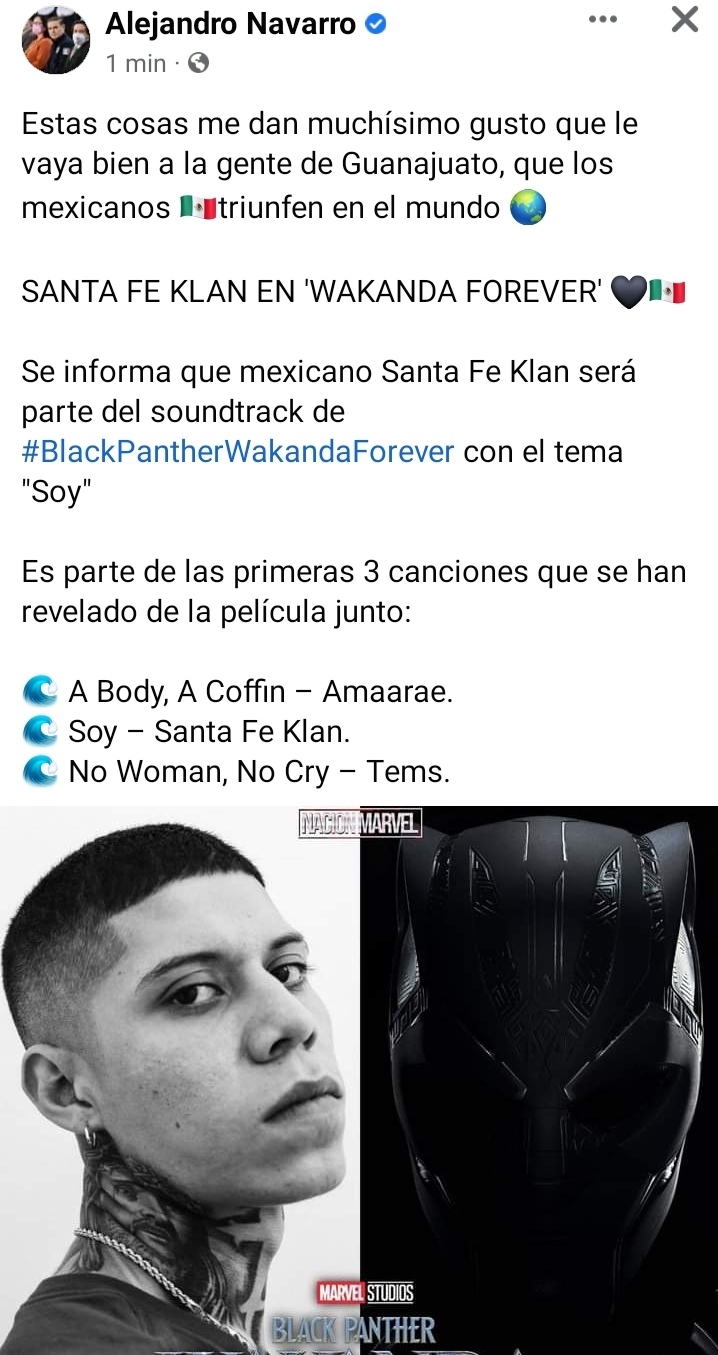Image resolution: width=718 pixels, height=1355 pixels.
Task: Click wave emoji beside "A Body, A Coffin"
Action: point(40,691)
